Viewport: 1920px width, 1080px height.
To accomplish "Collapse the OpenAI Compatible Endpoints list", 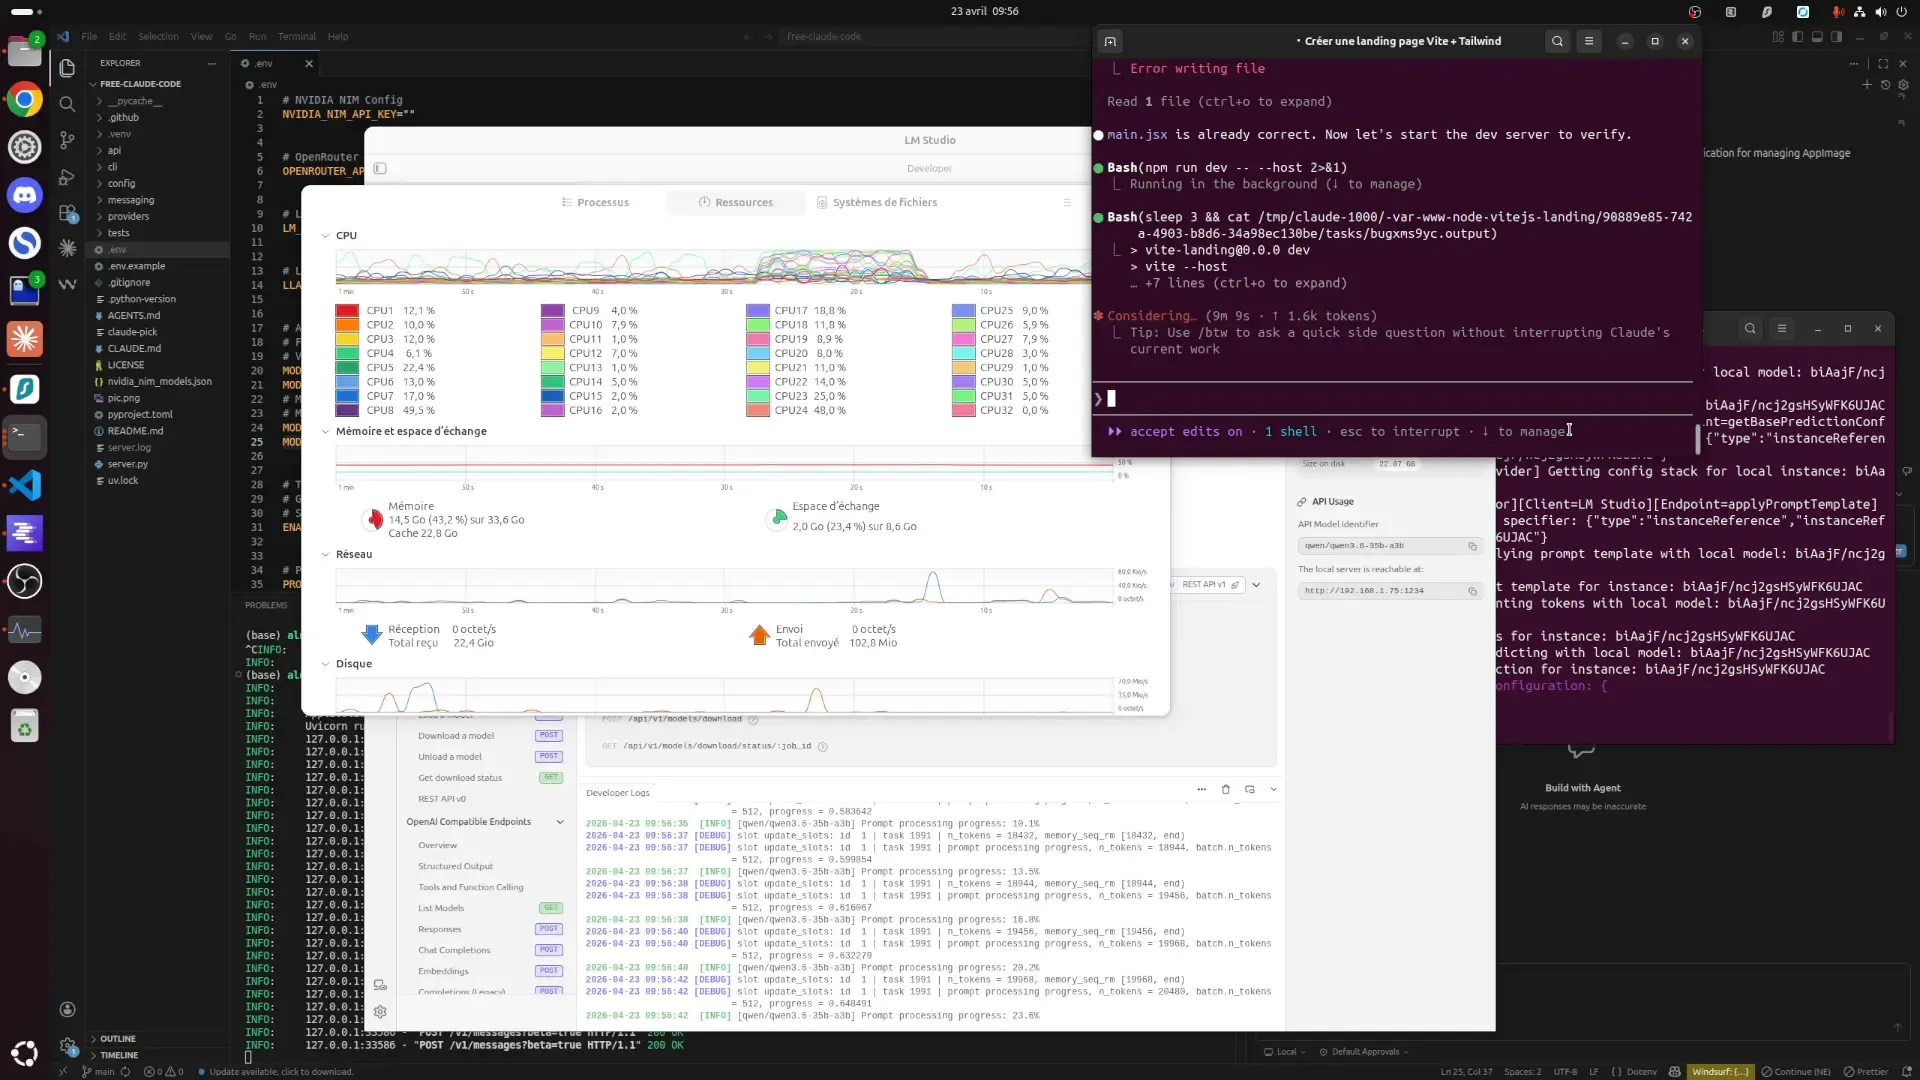I will pos(561,821).
